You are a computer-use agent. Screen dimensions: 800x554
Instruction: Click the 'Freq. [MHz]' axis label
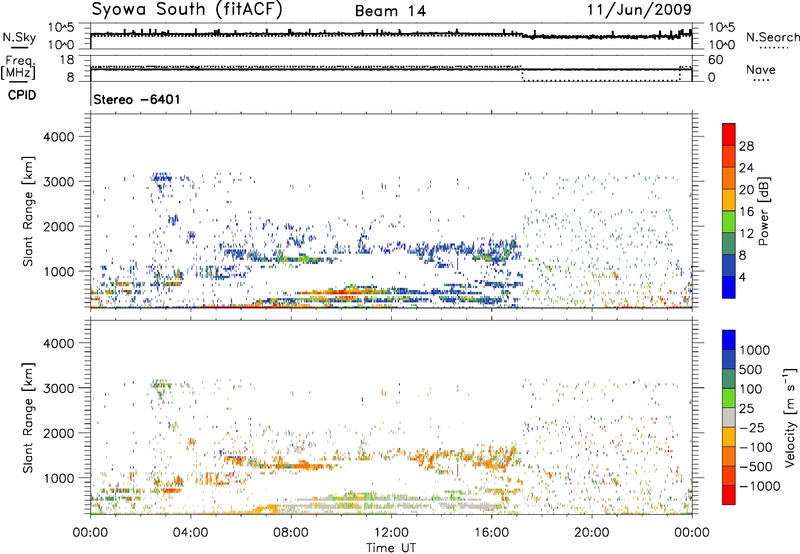point(19,68)
